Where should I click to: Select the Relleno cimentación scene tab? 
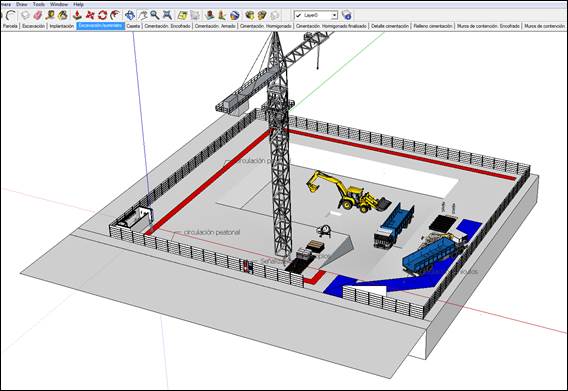click(x=433, y=26)
